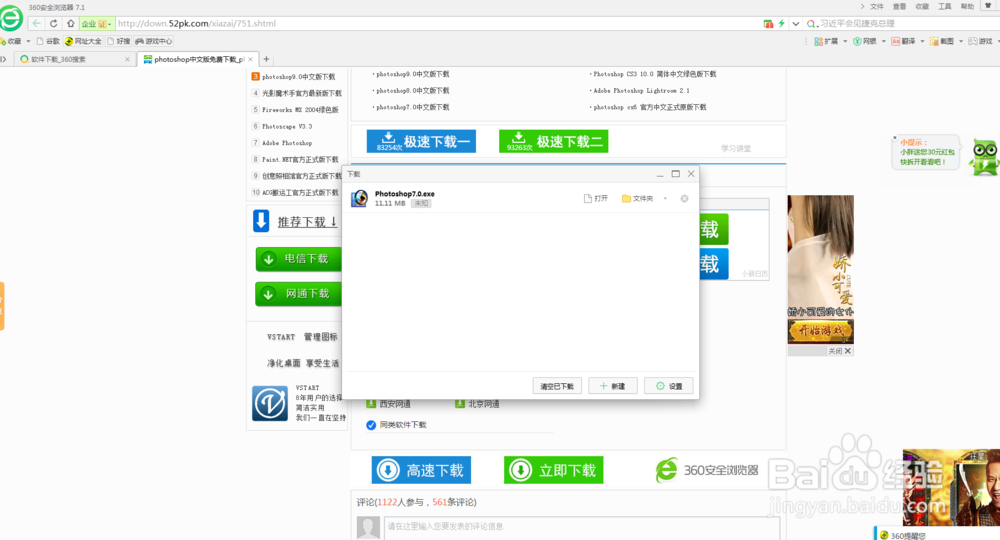Viewport: 1000px width, 540px height.
Task: Toggle the sidebar panel icon left of tabs
Action: click(4, 59)
